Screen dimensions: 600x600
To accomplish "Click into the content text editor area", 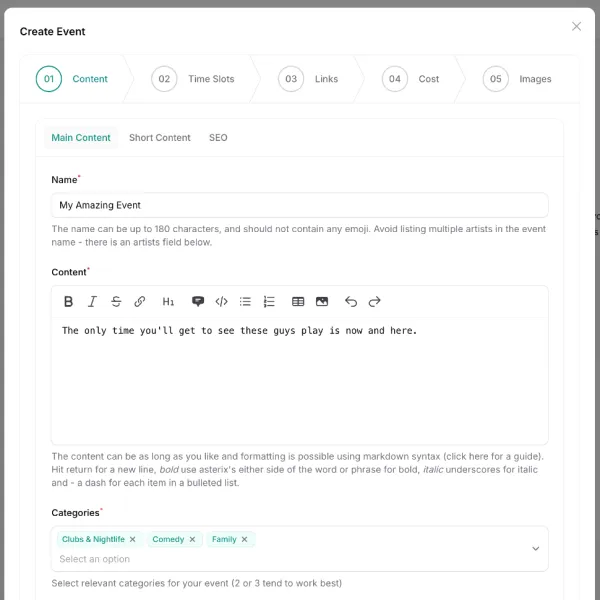I will coord(300,381).
